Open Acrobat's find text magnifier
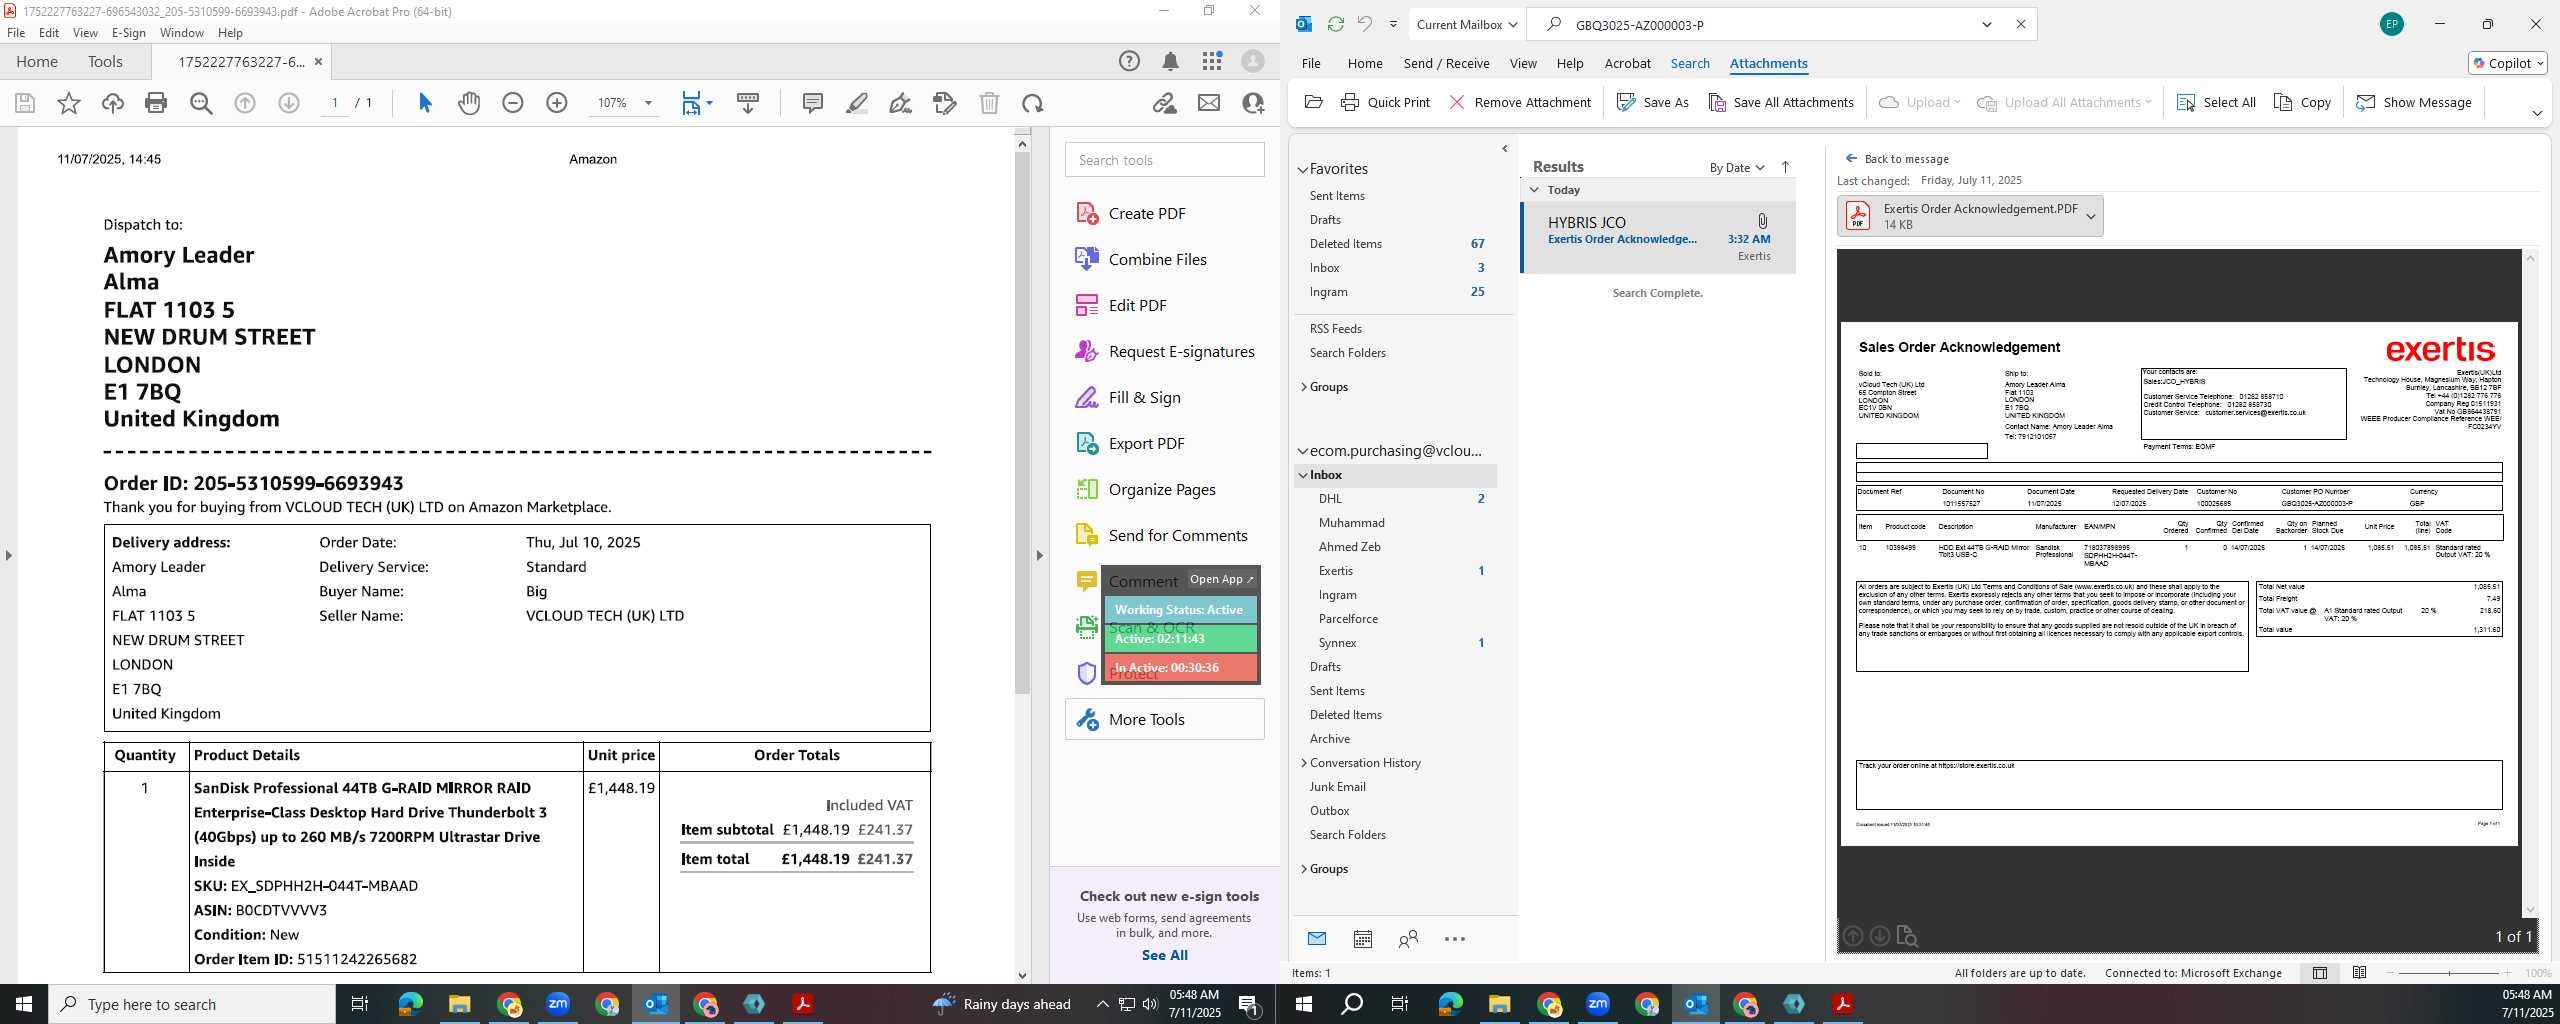Image resolution: width=2560 pixels, height=1024 pixels. click(x=201, y=103)
